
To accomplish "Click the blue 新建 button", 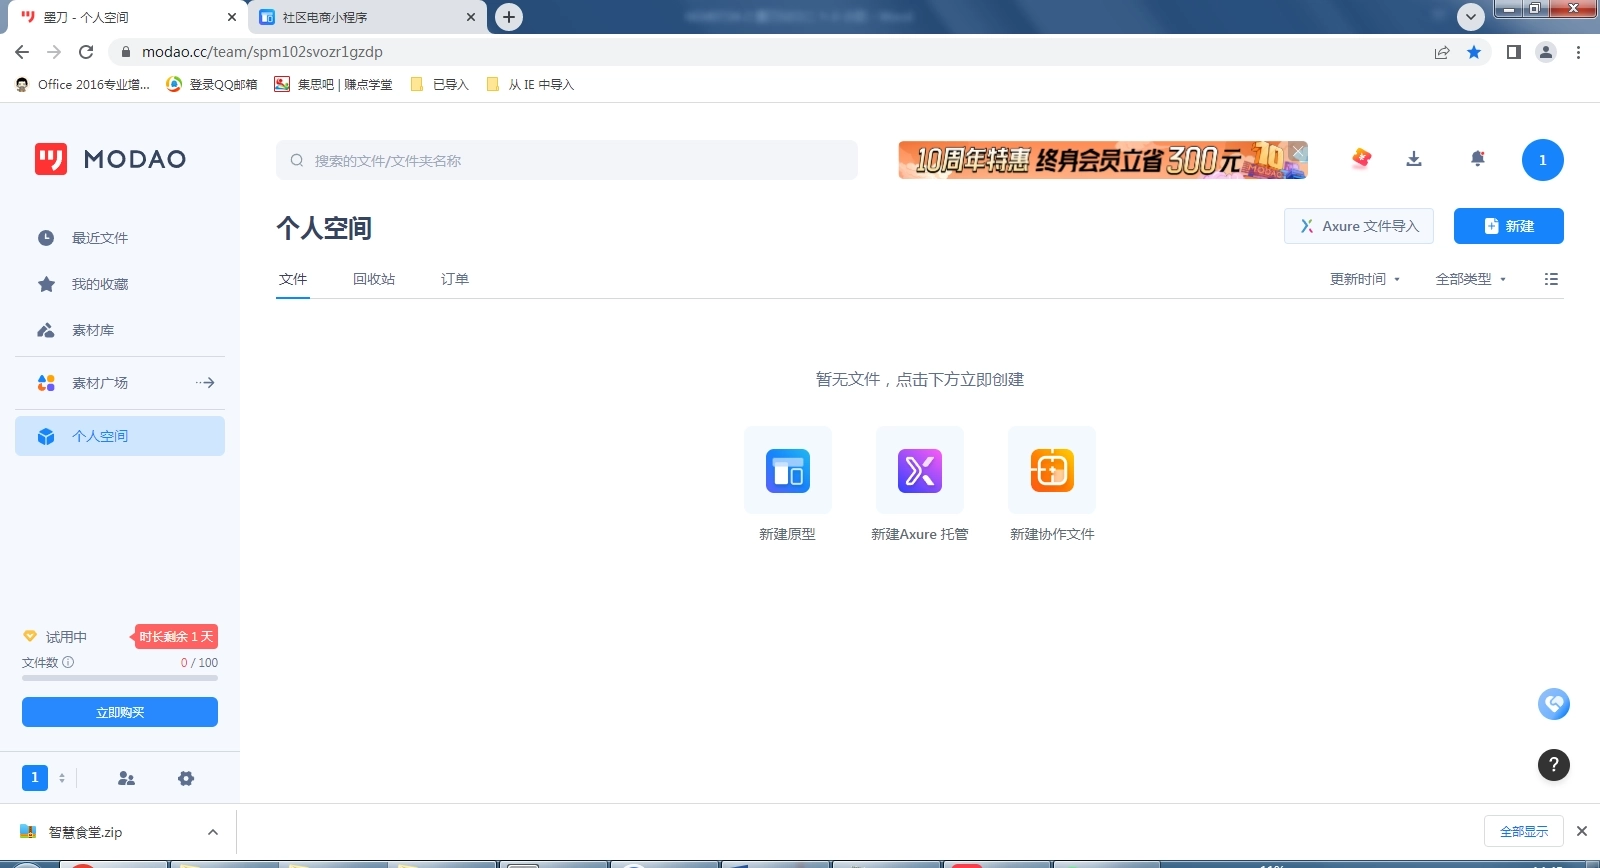I will coord(1508,226).
